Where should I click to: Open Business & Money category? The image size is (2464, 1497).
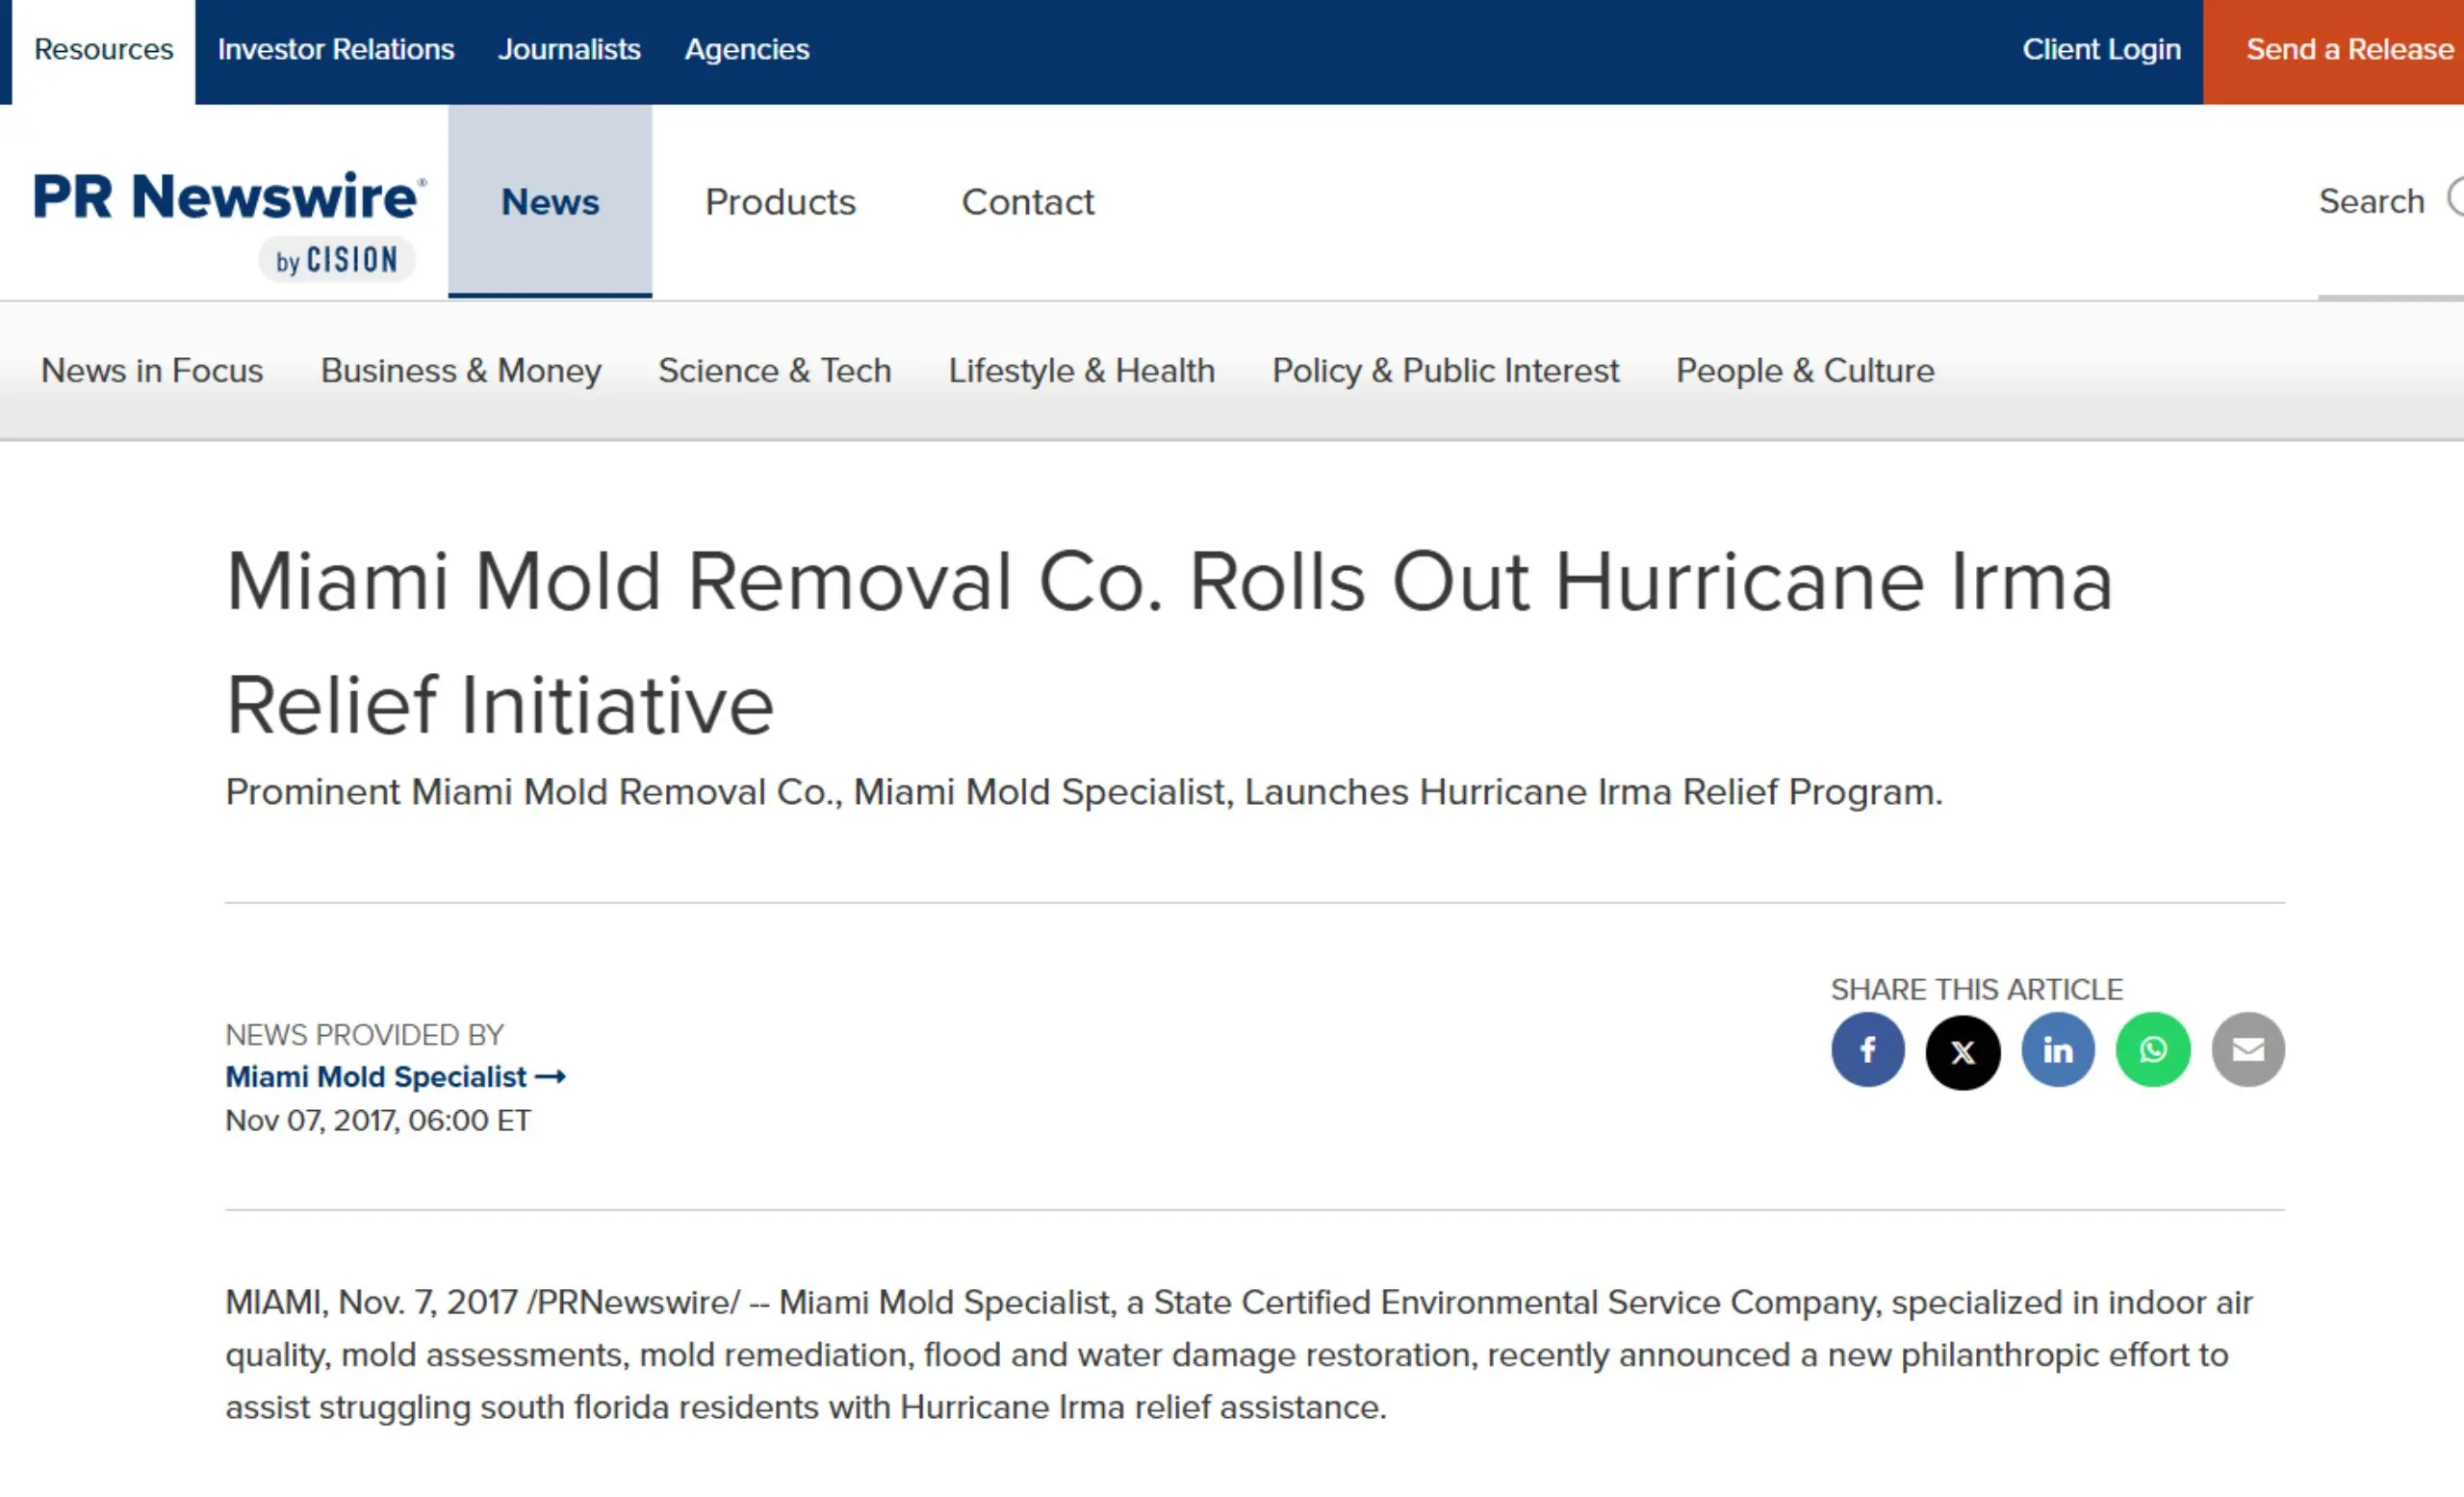[461, 371]
